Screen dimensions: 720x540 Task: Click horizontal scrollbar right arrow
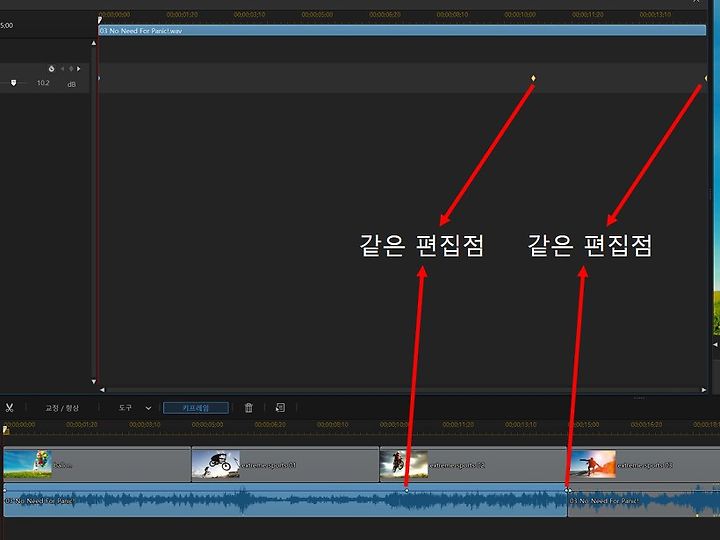pyautogui.click(x=704, y=390)
